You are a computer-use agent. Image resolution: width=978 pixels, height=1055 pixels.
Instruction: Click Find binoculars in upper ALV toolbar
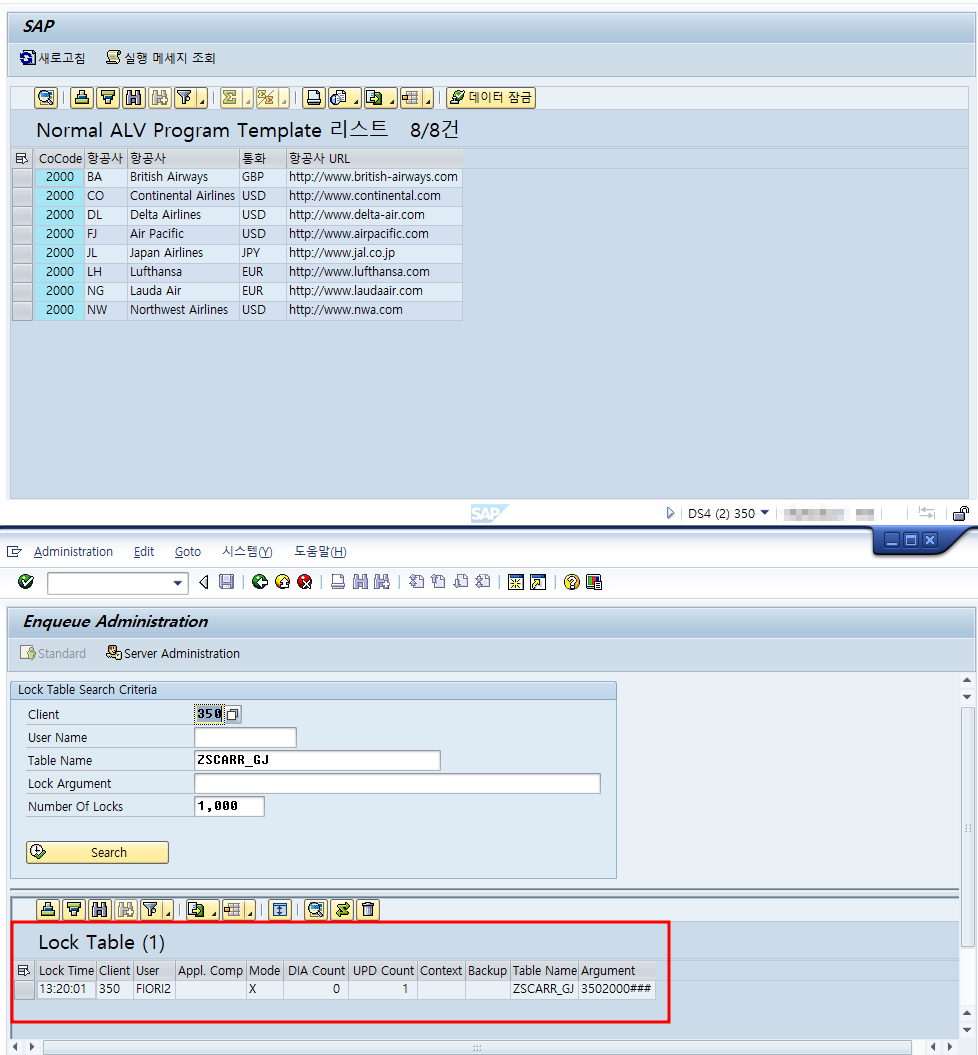pyautogui.click(x=134, y=98)
